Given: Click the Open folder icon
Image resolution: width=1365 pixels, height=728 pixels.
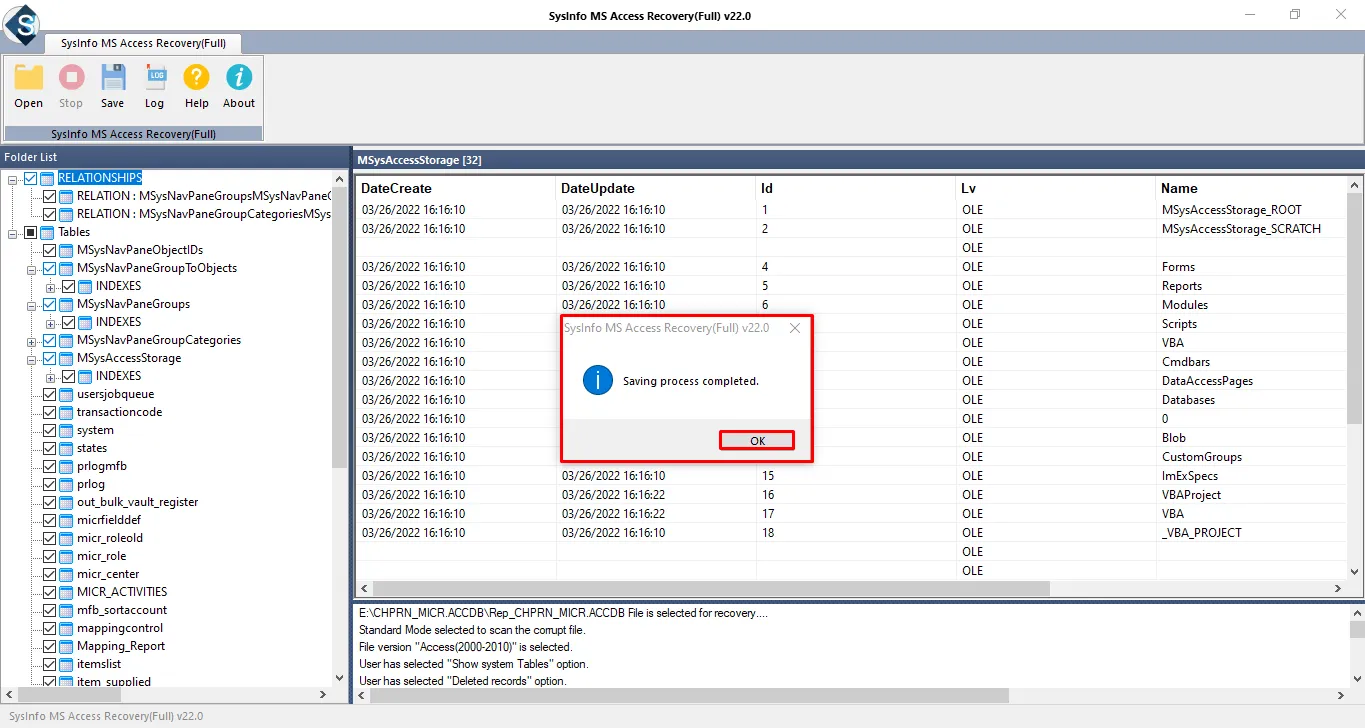Looking at the screenshot, I should coord(29,78).
